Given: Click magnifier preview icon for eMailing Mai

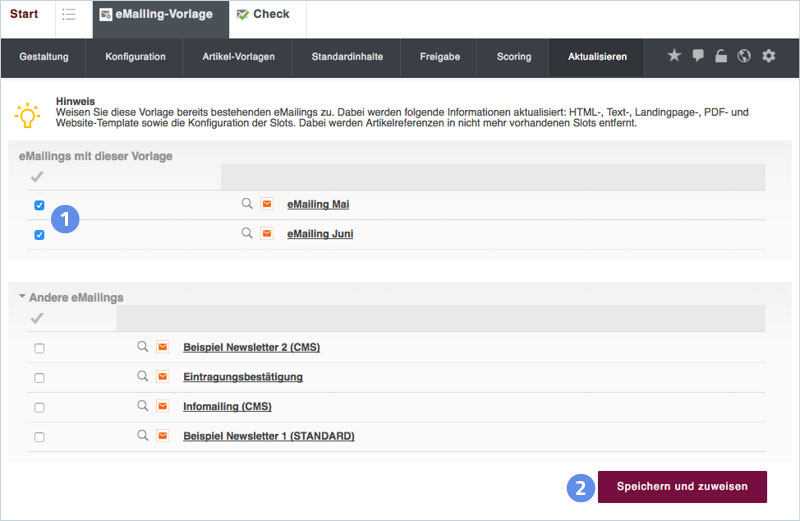Looking at the screenshot, I should coord(247,204).
